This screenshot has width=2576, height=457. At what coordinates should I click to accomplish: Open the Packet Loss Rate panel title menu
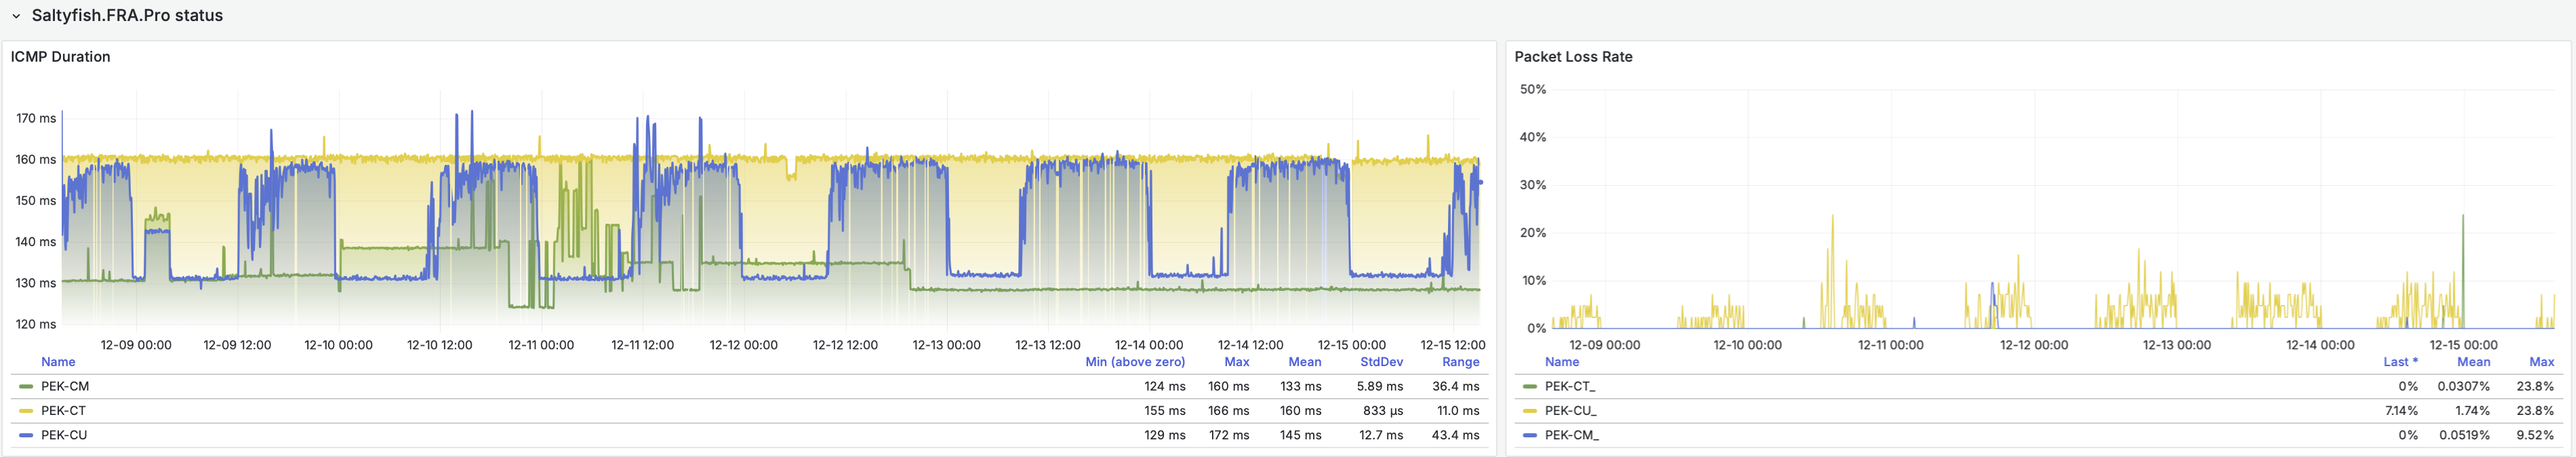[x=1573, y=57]
